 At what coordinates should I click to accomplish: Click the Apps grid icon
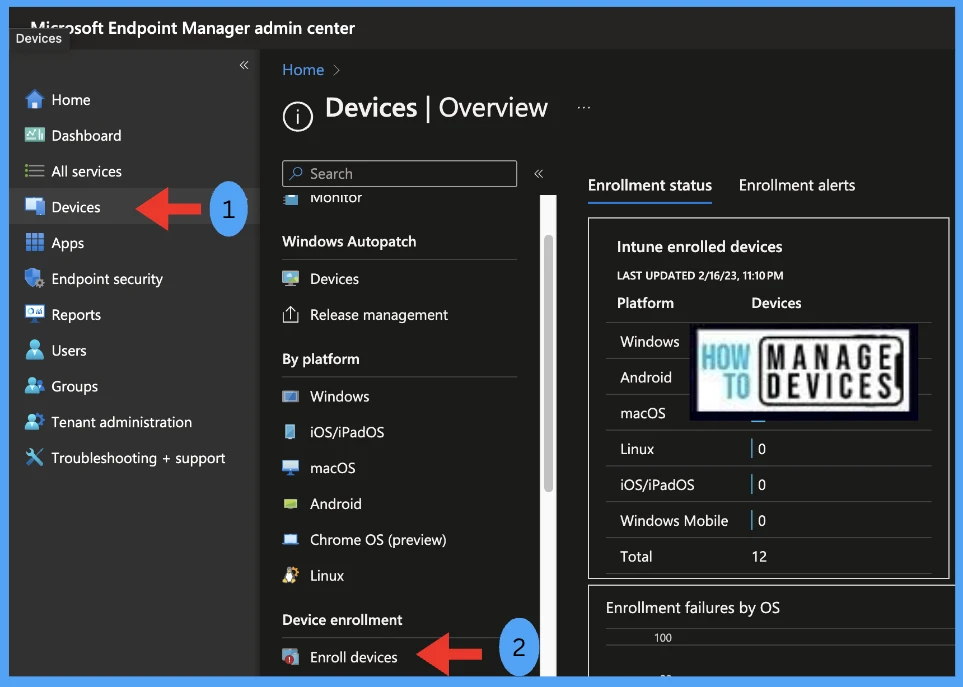pos(34,243)
